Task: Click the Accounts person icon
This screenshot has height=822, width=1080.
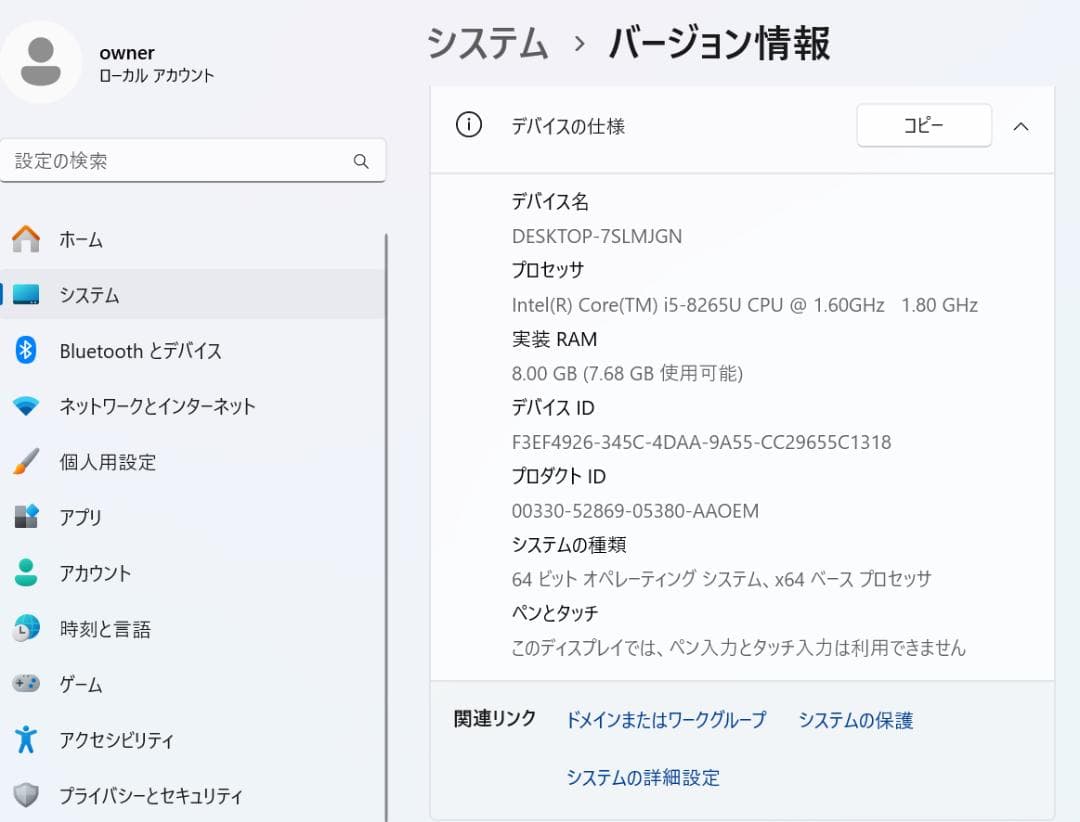Action: [26, 573]
